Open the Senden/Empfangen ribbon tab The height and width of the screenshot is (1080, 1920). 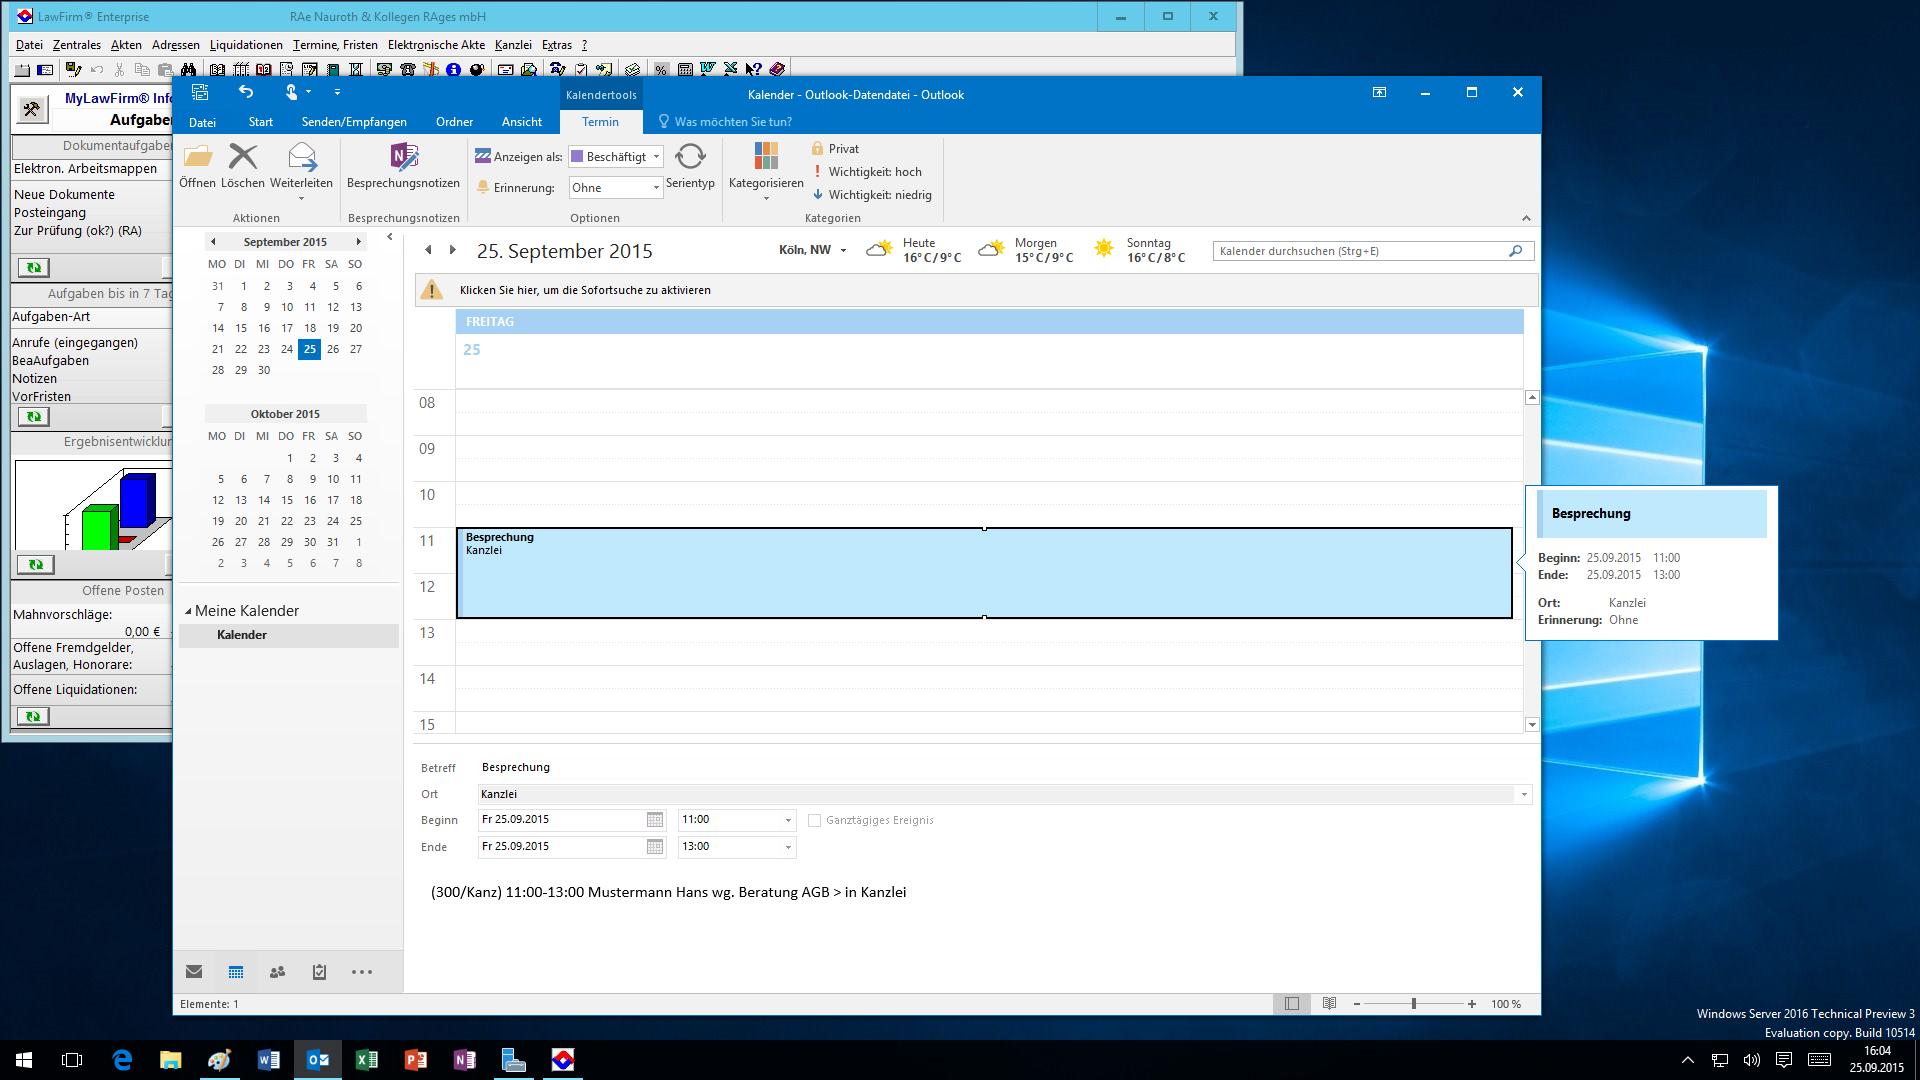pyautogui.click(x=354, y=122)
